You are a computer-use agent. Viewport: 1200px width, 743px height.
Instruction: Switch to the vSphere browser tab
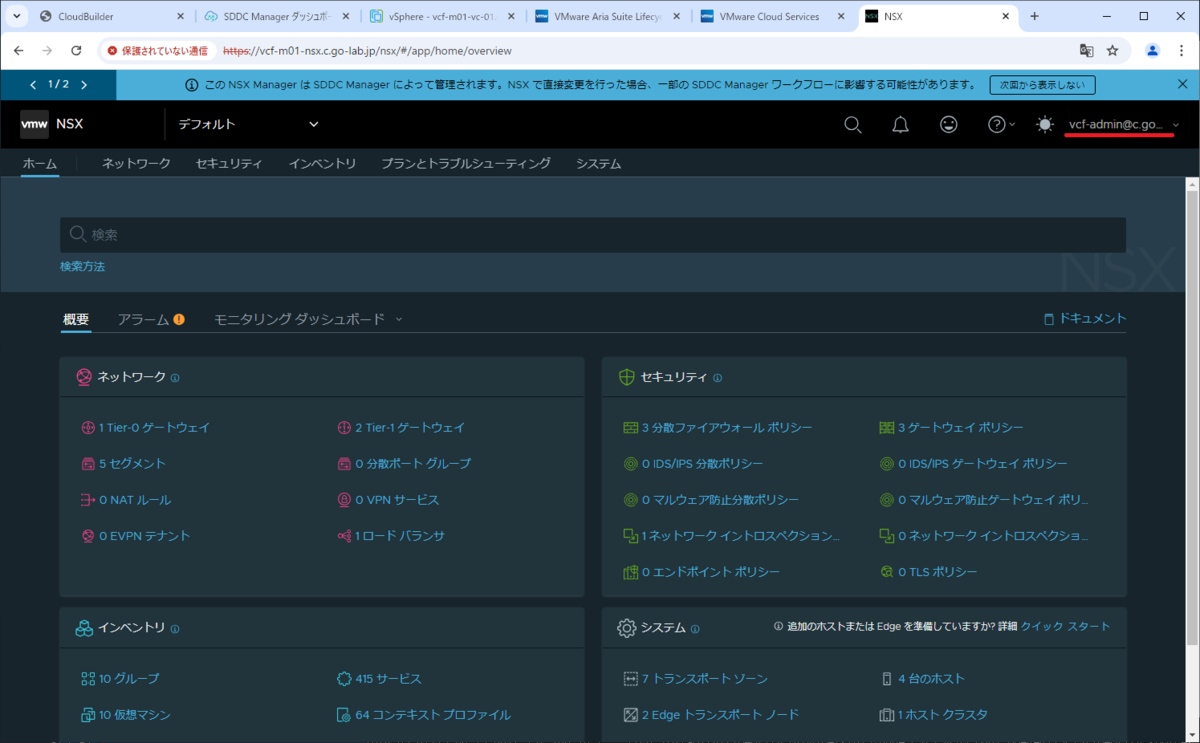442,17
